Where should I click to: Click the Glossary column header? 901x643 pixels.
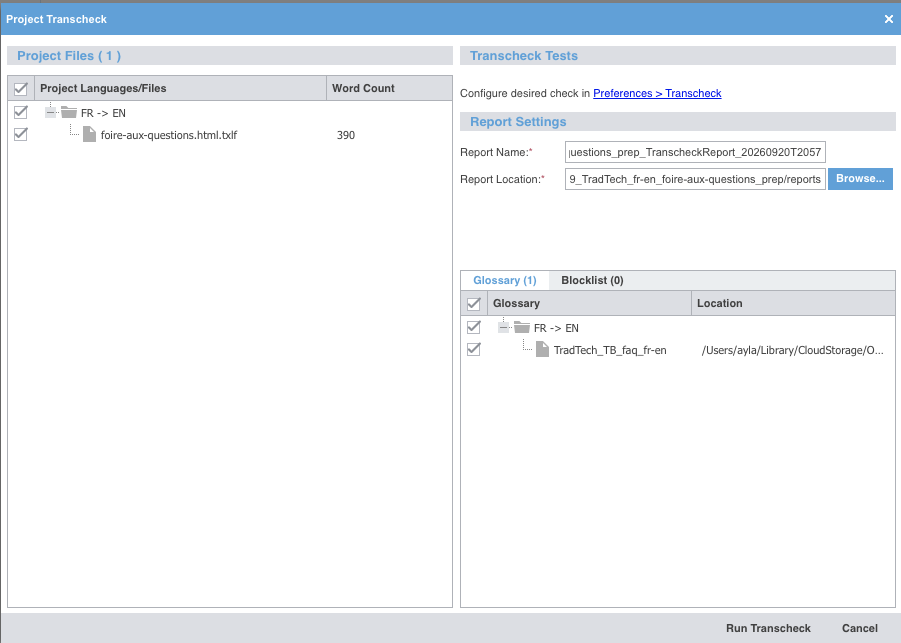[589, 303]
